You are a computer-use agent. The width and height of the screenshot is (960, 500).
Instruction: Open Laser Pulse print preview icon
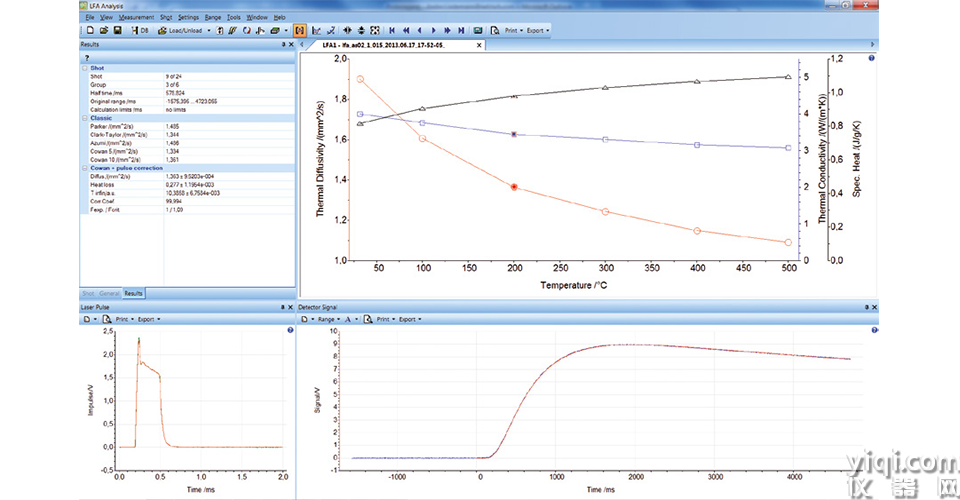click(107, 319)
